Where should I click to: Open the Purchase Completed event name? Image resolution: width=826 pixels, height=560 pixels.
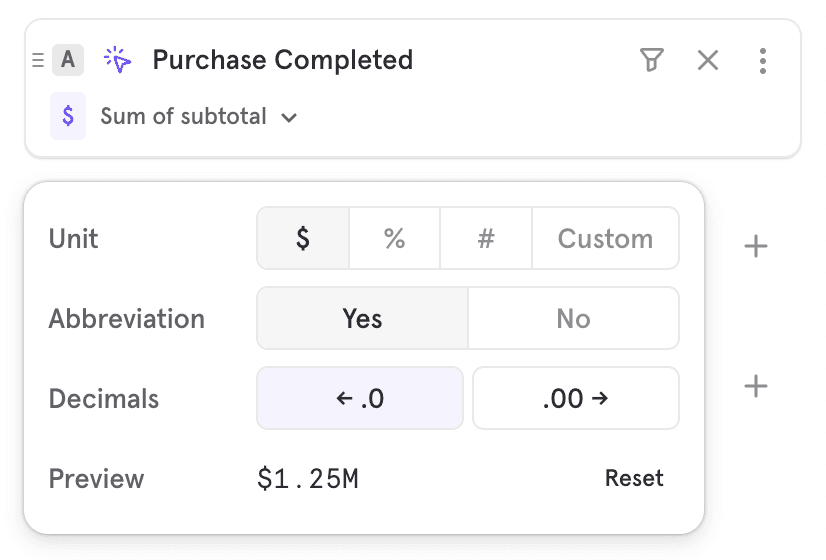282,60
